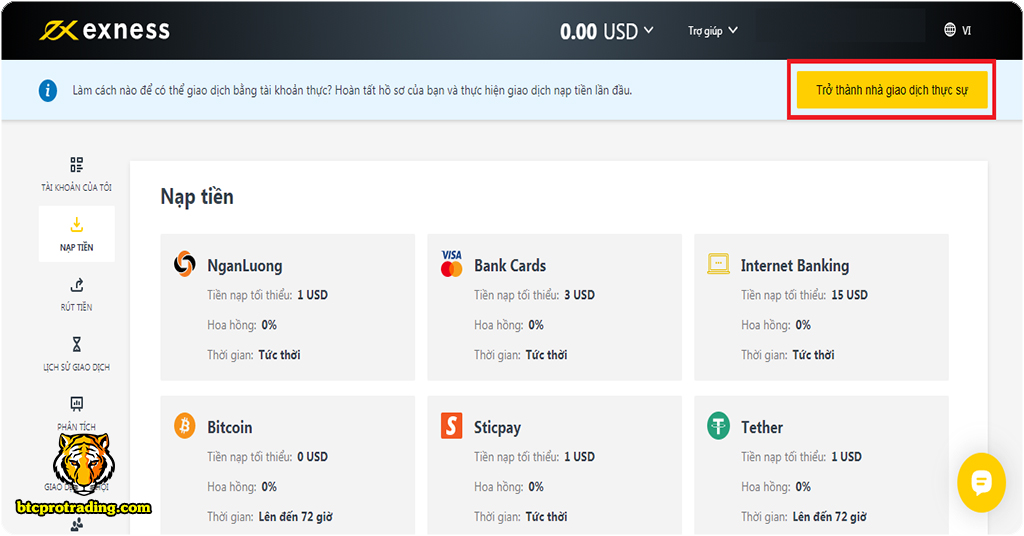Click the Exness logo
Viewport: 1024px width, 536px height.
(x=105, y=30)
